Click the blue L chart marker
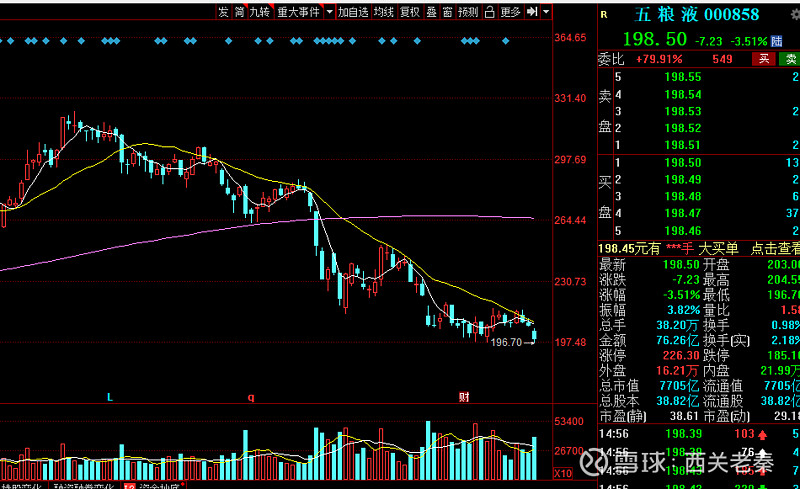The height and width of the screenshot is (489, 800). pyautogui.click(x=110, y=397)
